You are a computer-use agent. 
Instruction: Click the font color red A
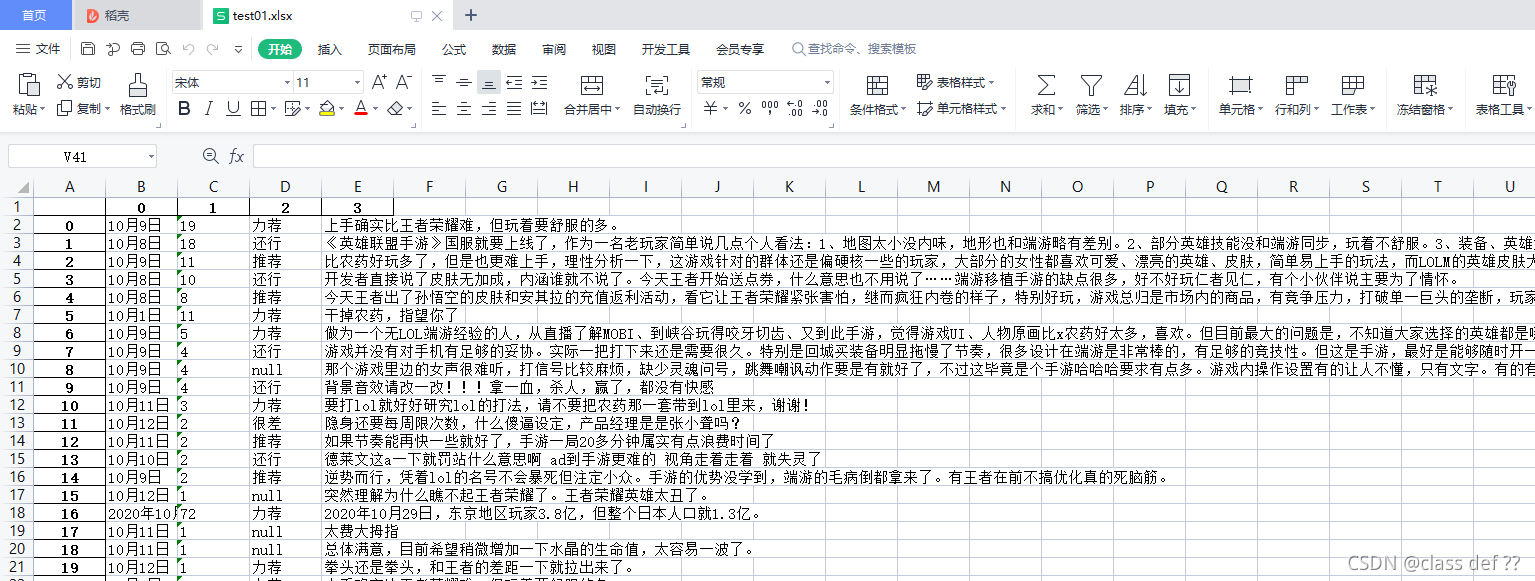(x=361, y=108)
